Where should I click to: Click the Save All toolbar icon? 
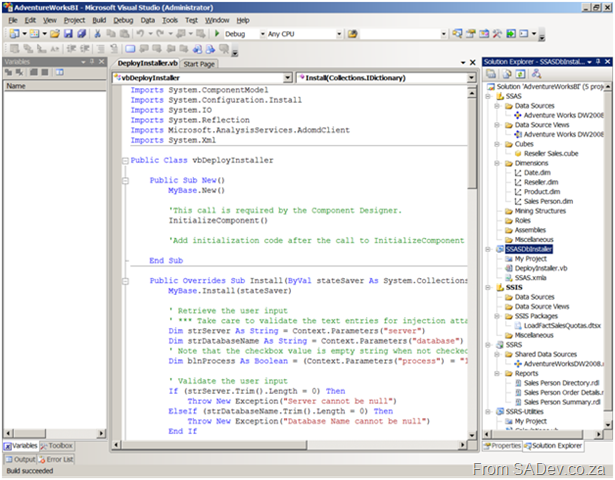pyautogui.click(x=82, y=34)
